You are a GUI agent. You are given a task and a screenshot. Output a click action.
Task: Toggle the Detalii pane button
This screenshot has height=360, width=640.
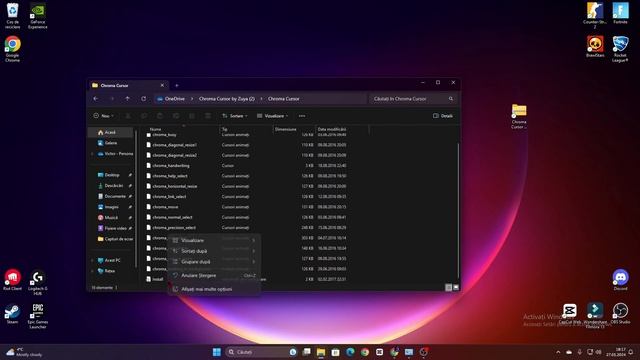[443, 116]
